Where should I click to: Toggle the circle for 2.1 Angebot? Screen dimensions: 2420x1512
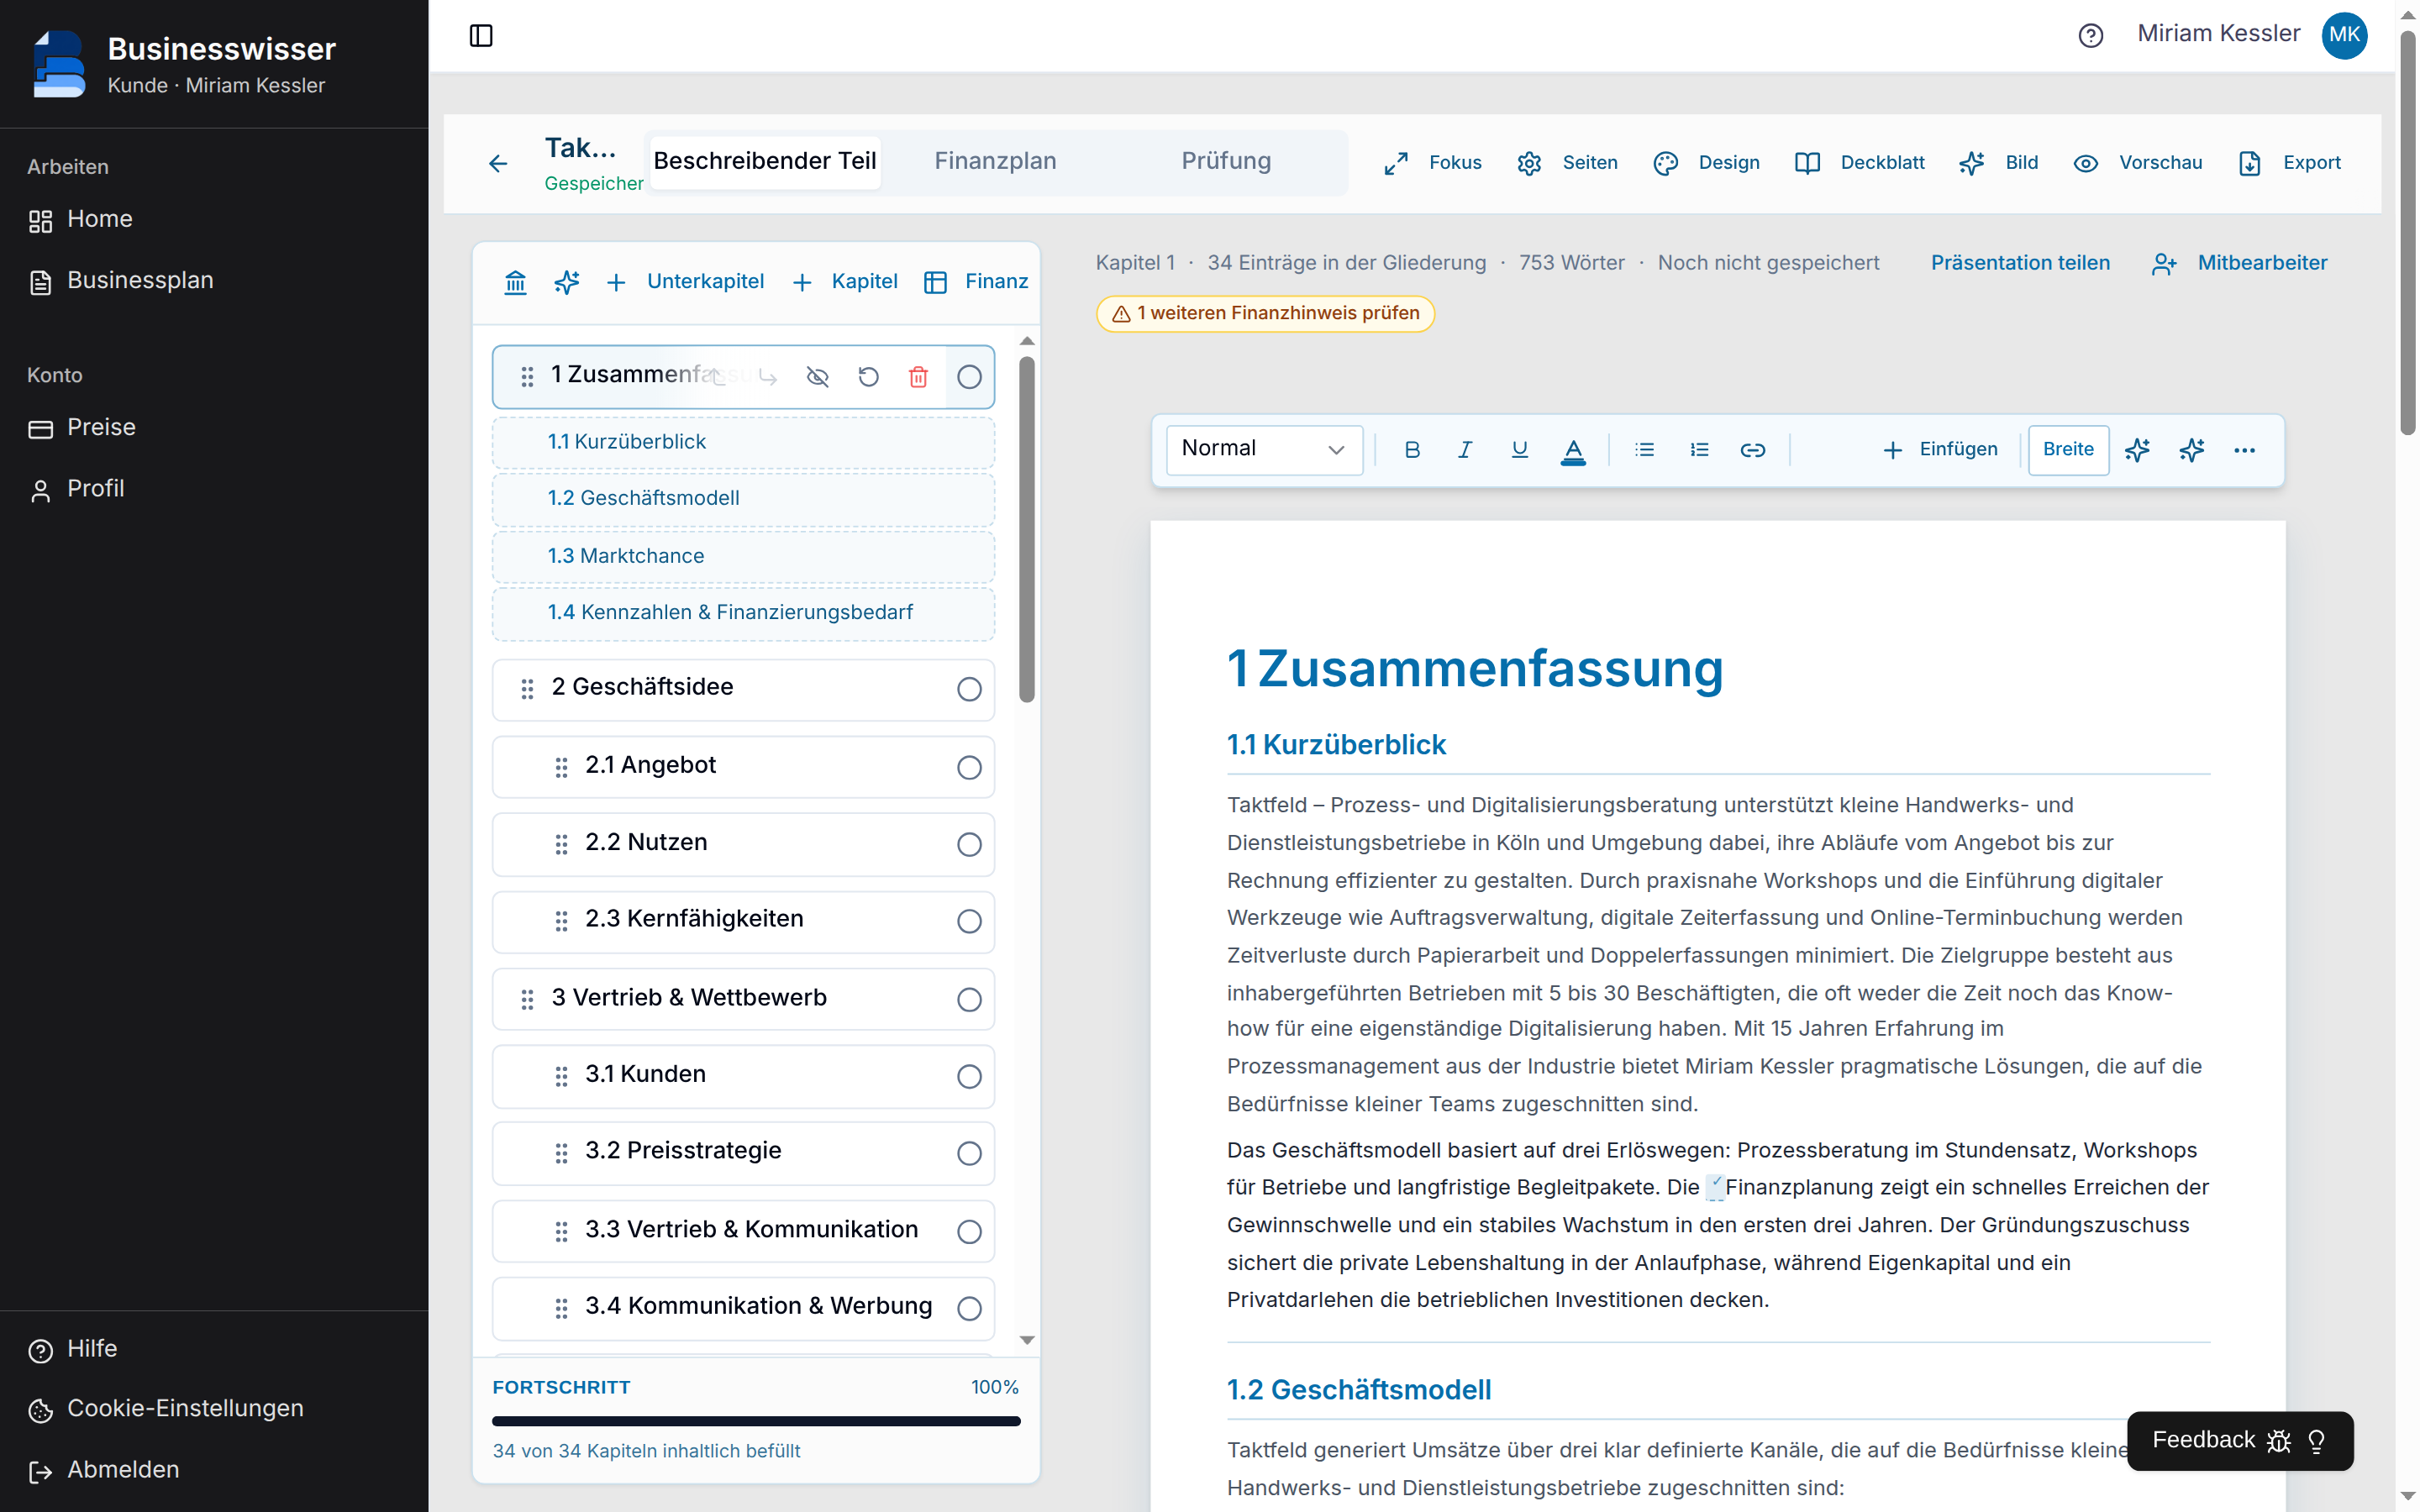pos(969,767)
